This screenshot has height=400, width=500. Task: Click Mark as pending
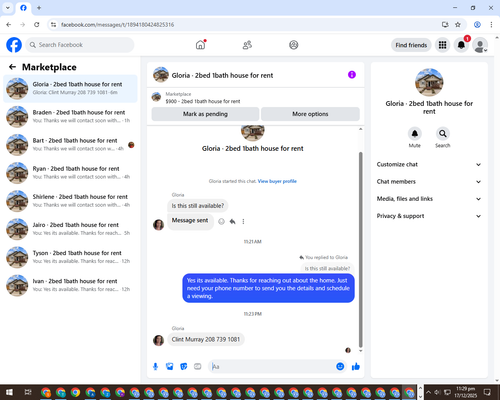(x=205, y=114)
